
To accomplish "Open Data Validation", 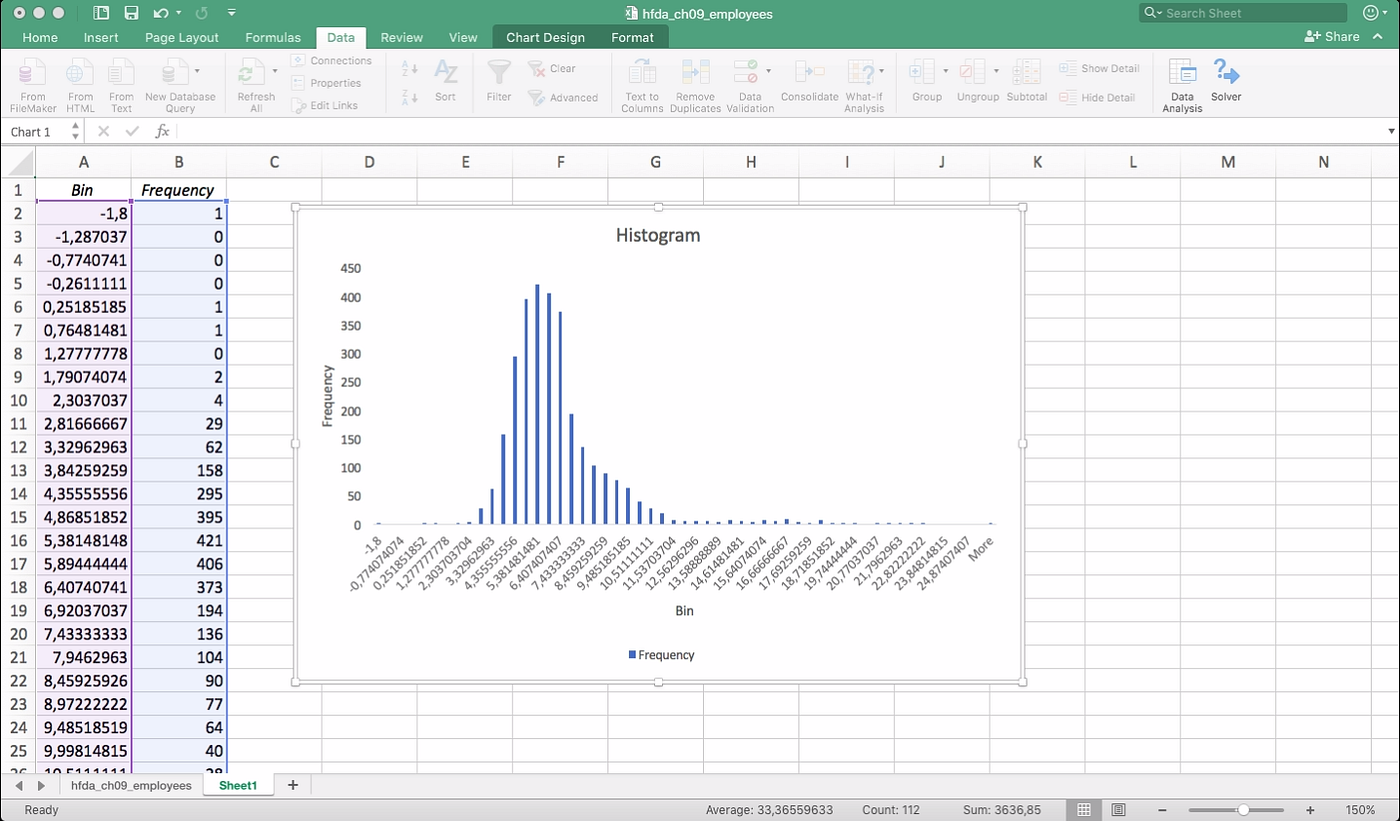I will point(748,80).
